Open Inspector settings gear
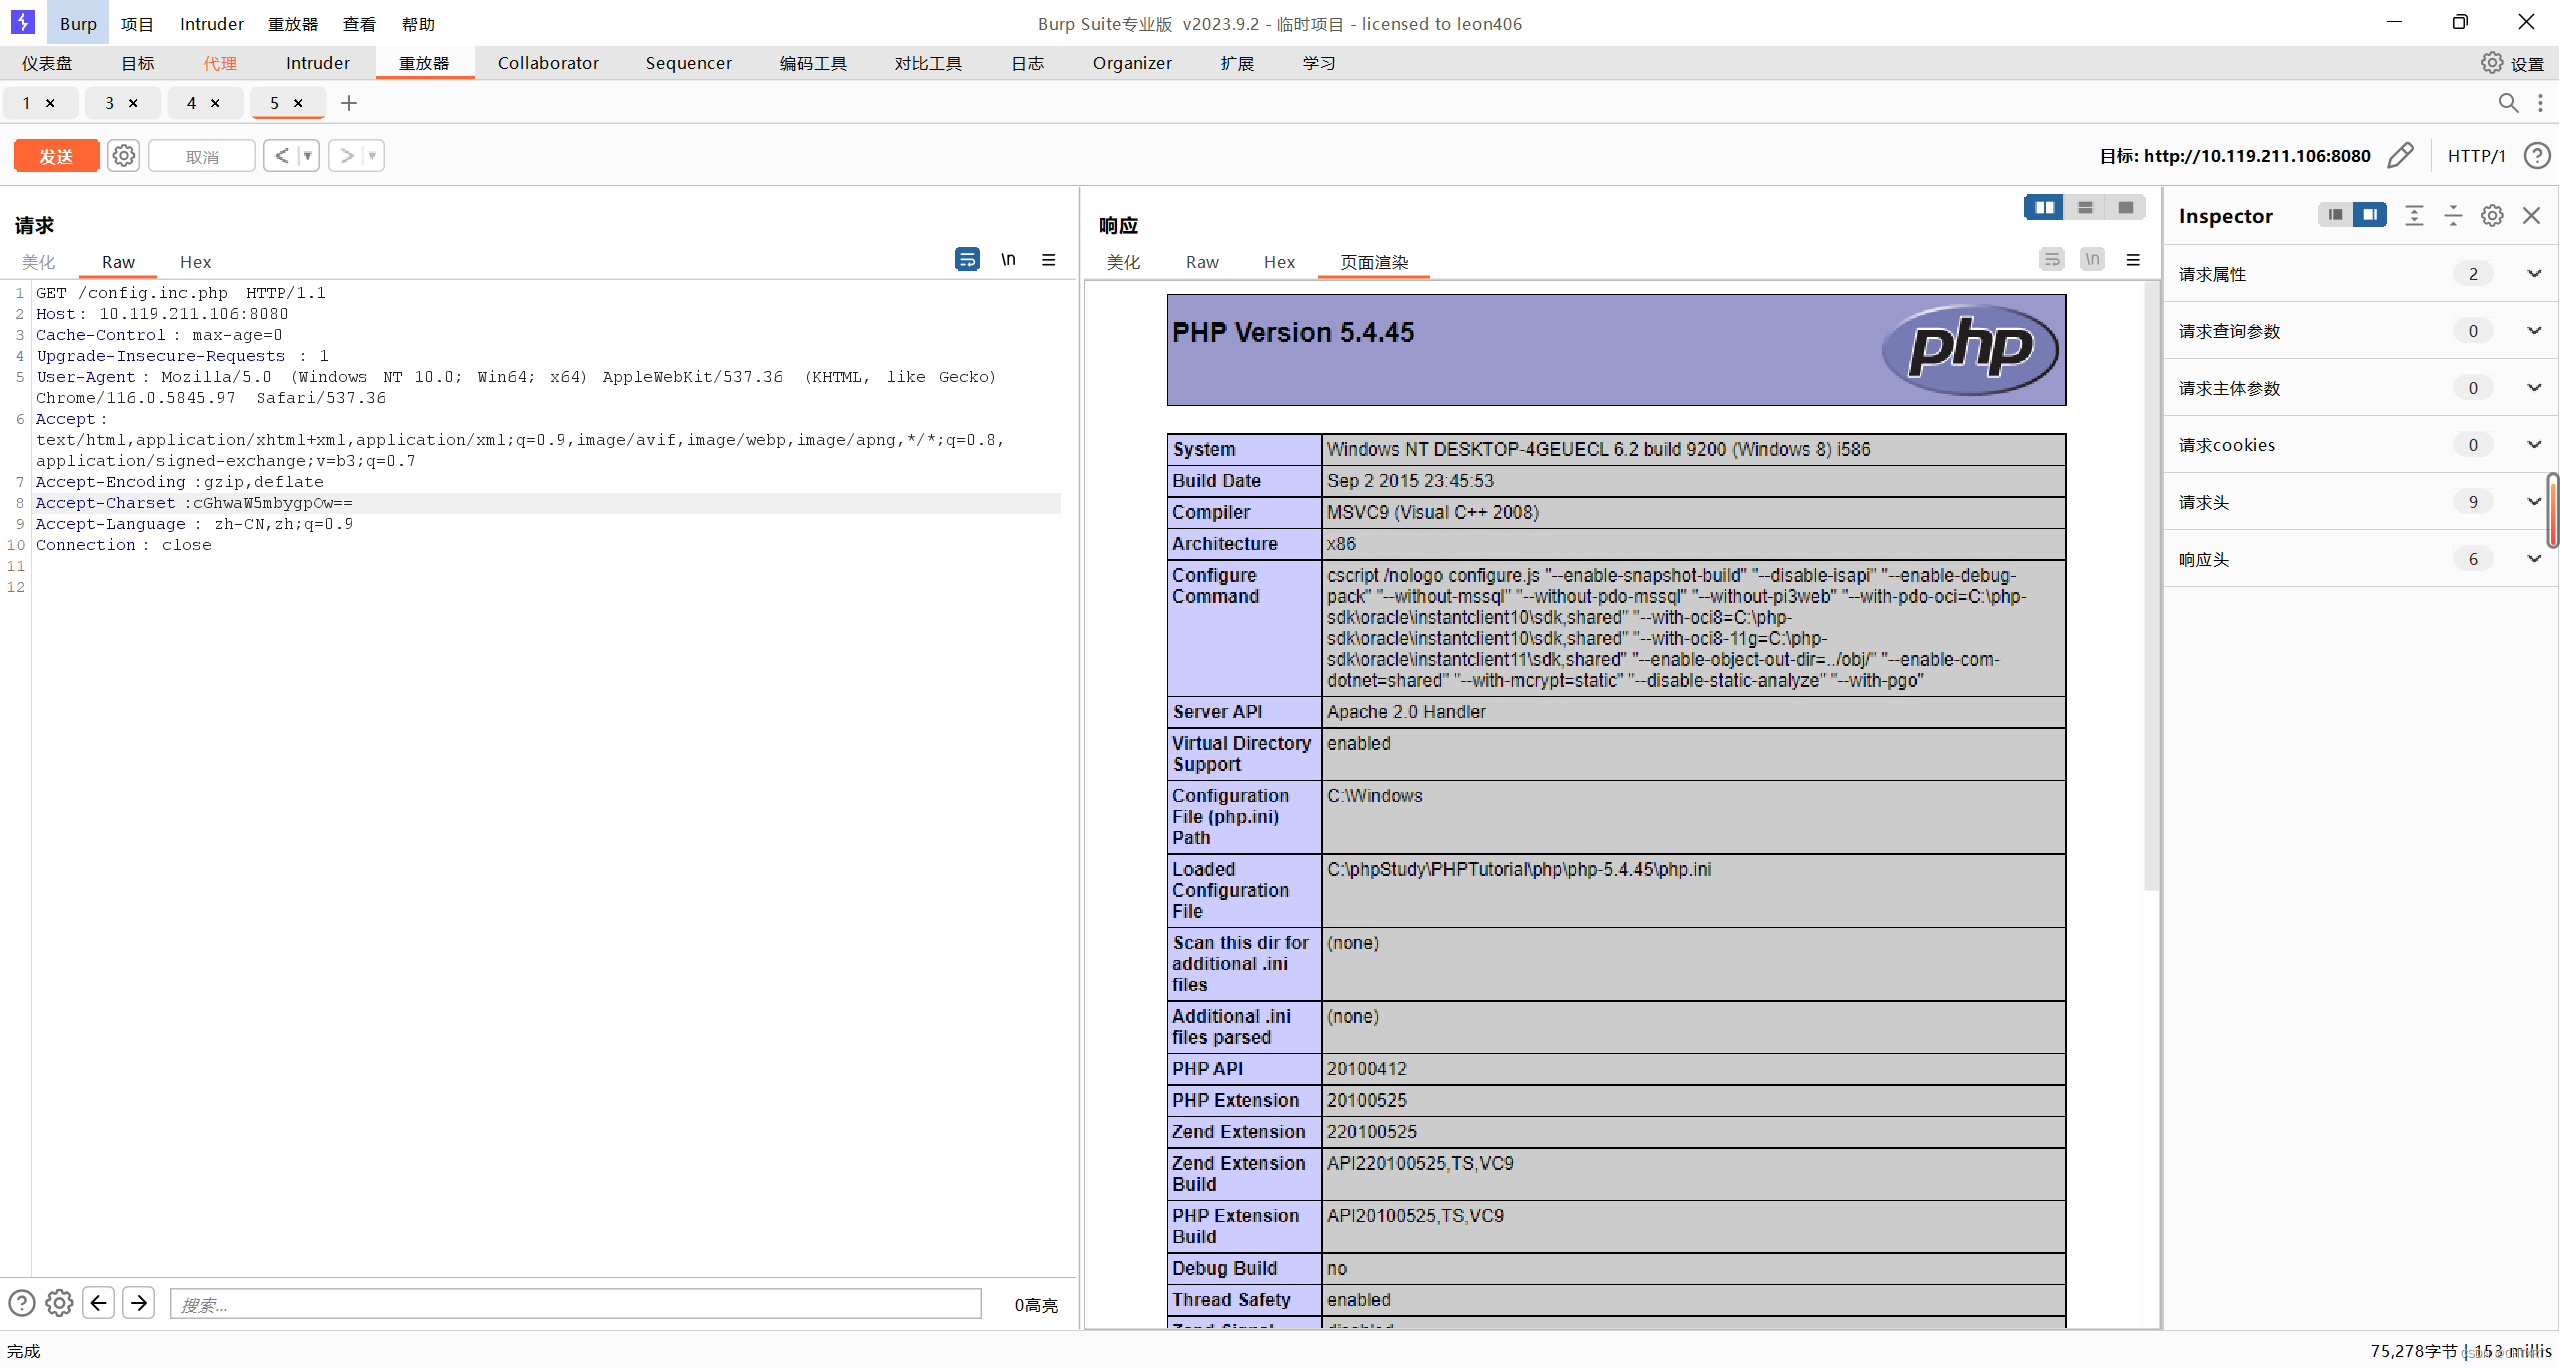Image resolution: width=2560 pixels, height=1368 pixels. tap(2492, 215)
